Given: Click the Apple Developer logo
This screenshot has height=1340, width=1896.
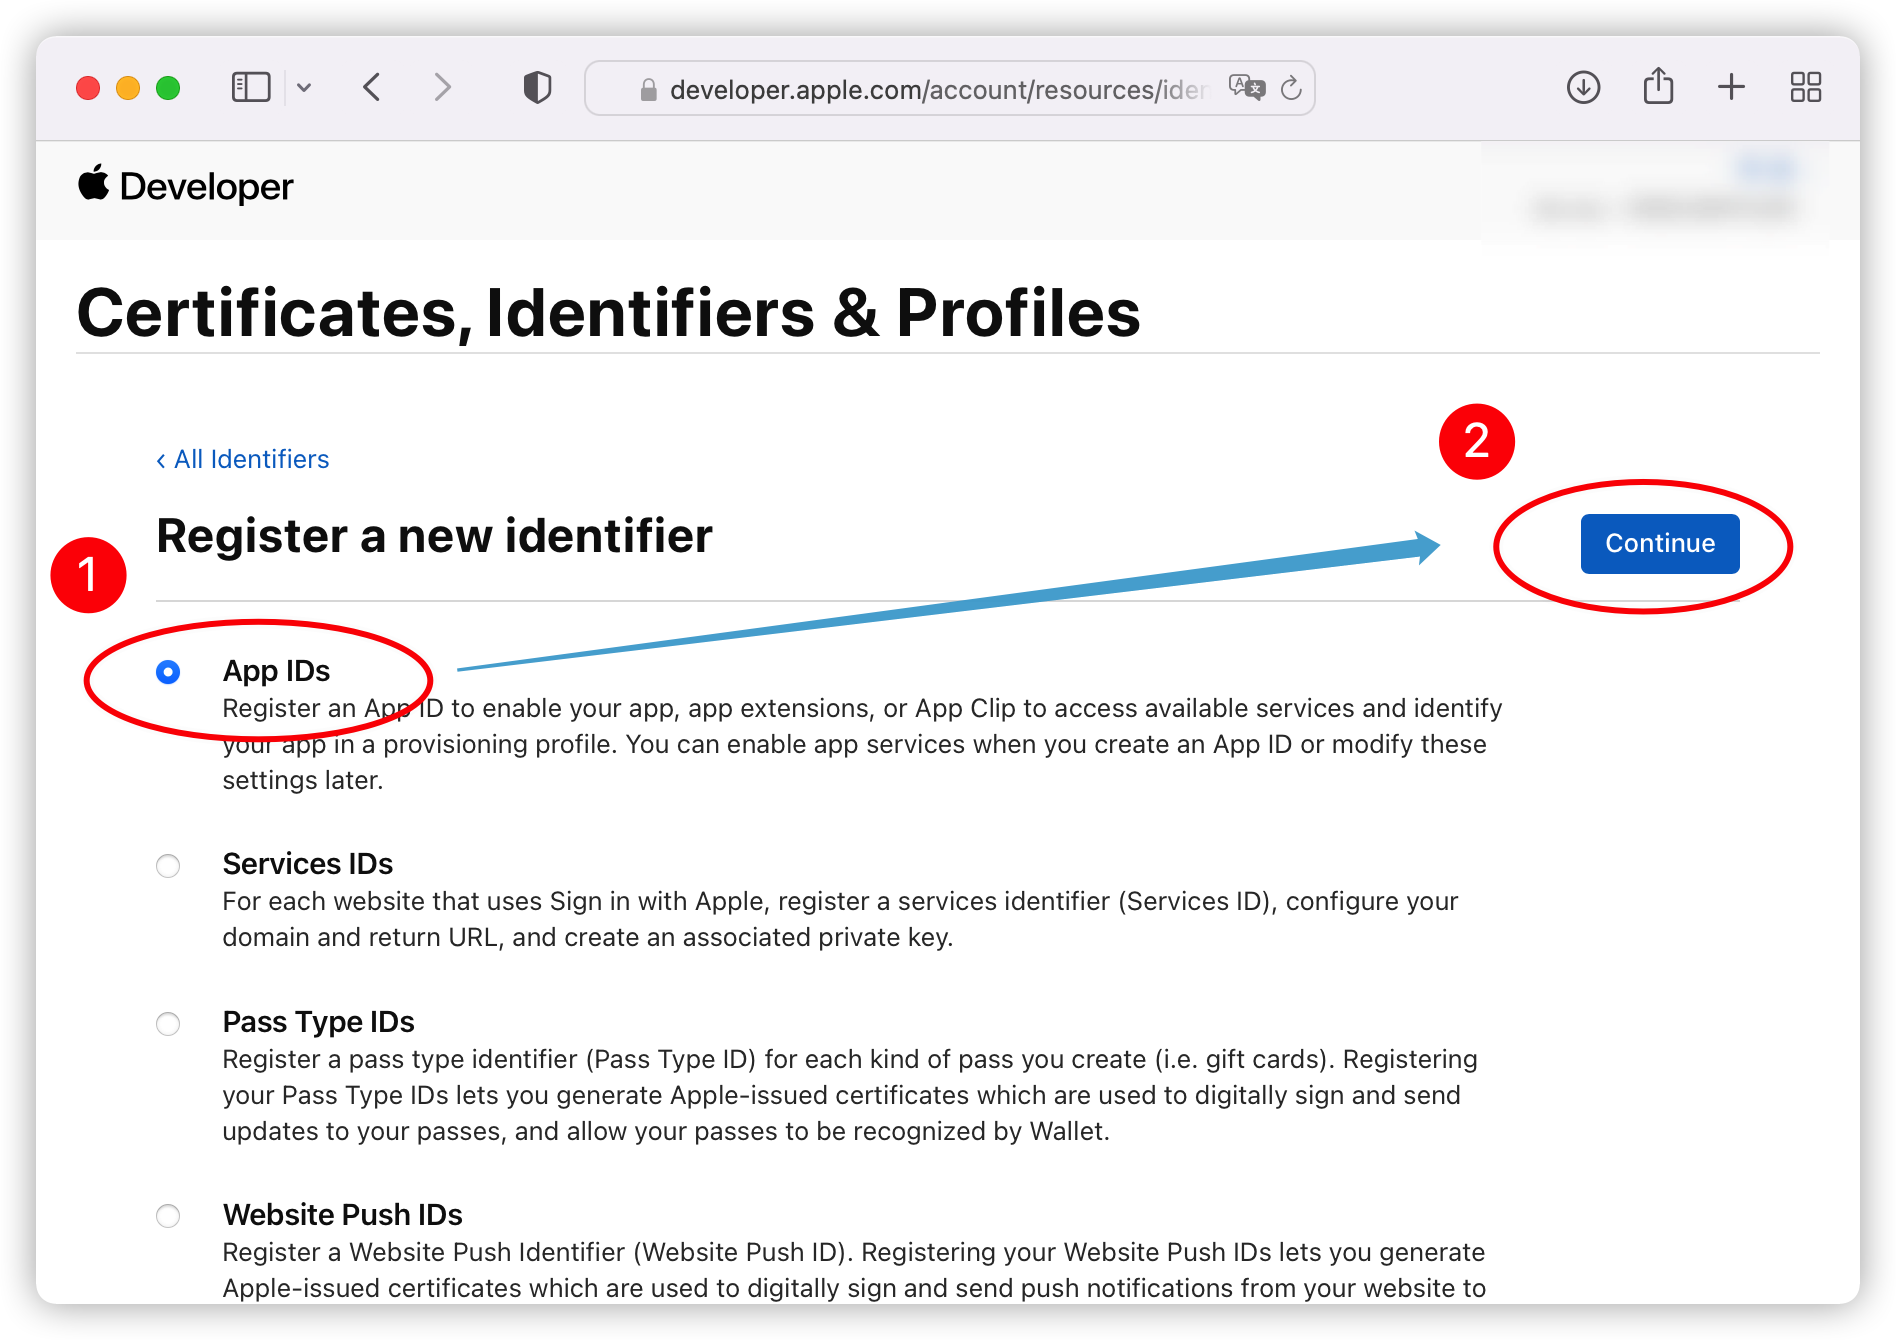Looking at the screenshot, I should pyautogui.click(x=186, y=186).
